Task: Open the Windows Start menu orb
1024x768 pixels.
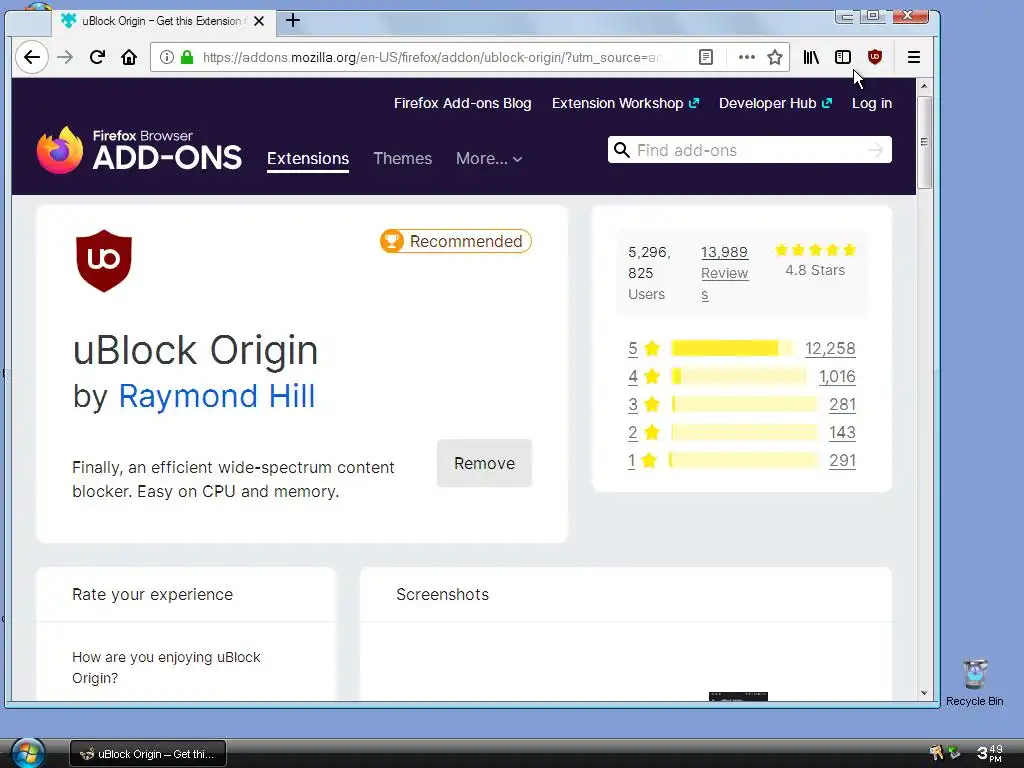Action: click(x=27, y=752)
